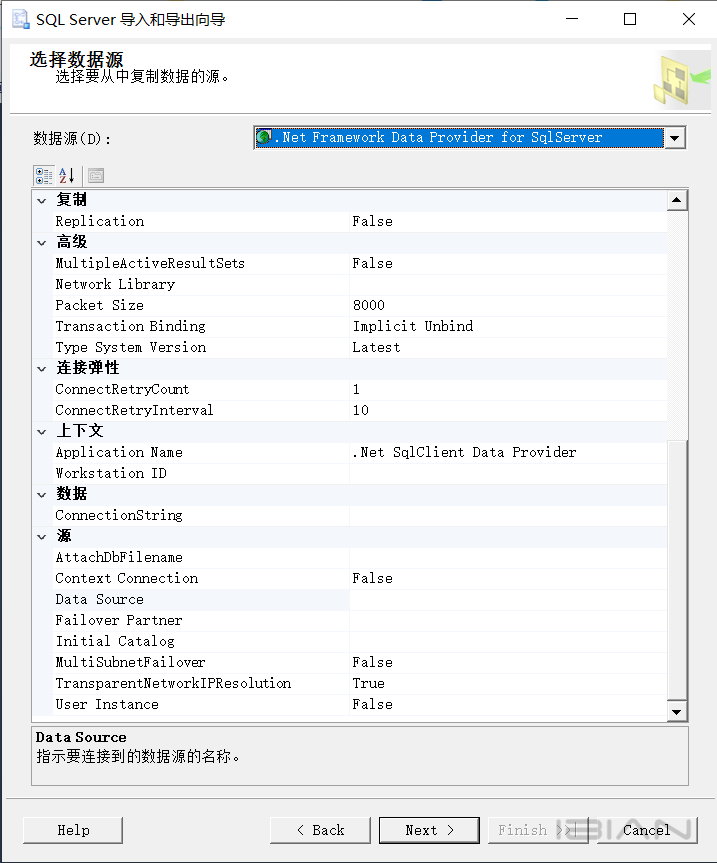Click the SQL Server wizard title bar icon
Viewport: 717px width, 863px height.
point(20,19)
